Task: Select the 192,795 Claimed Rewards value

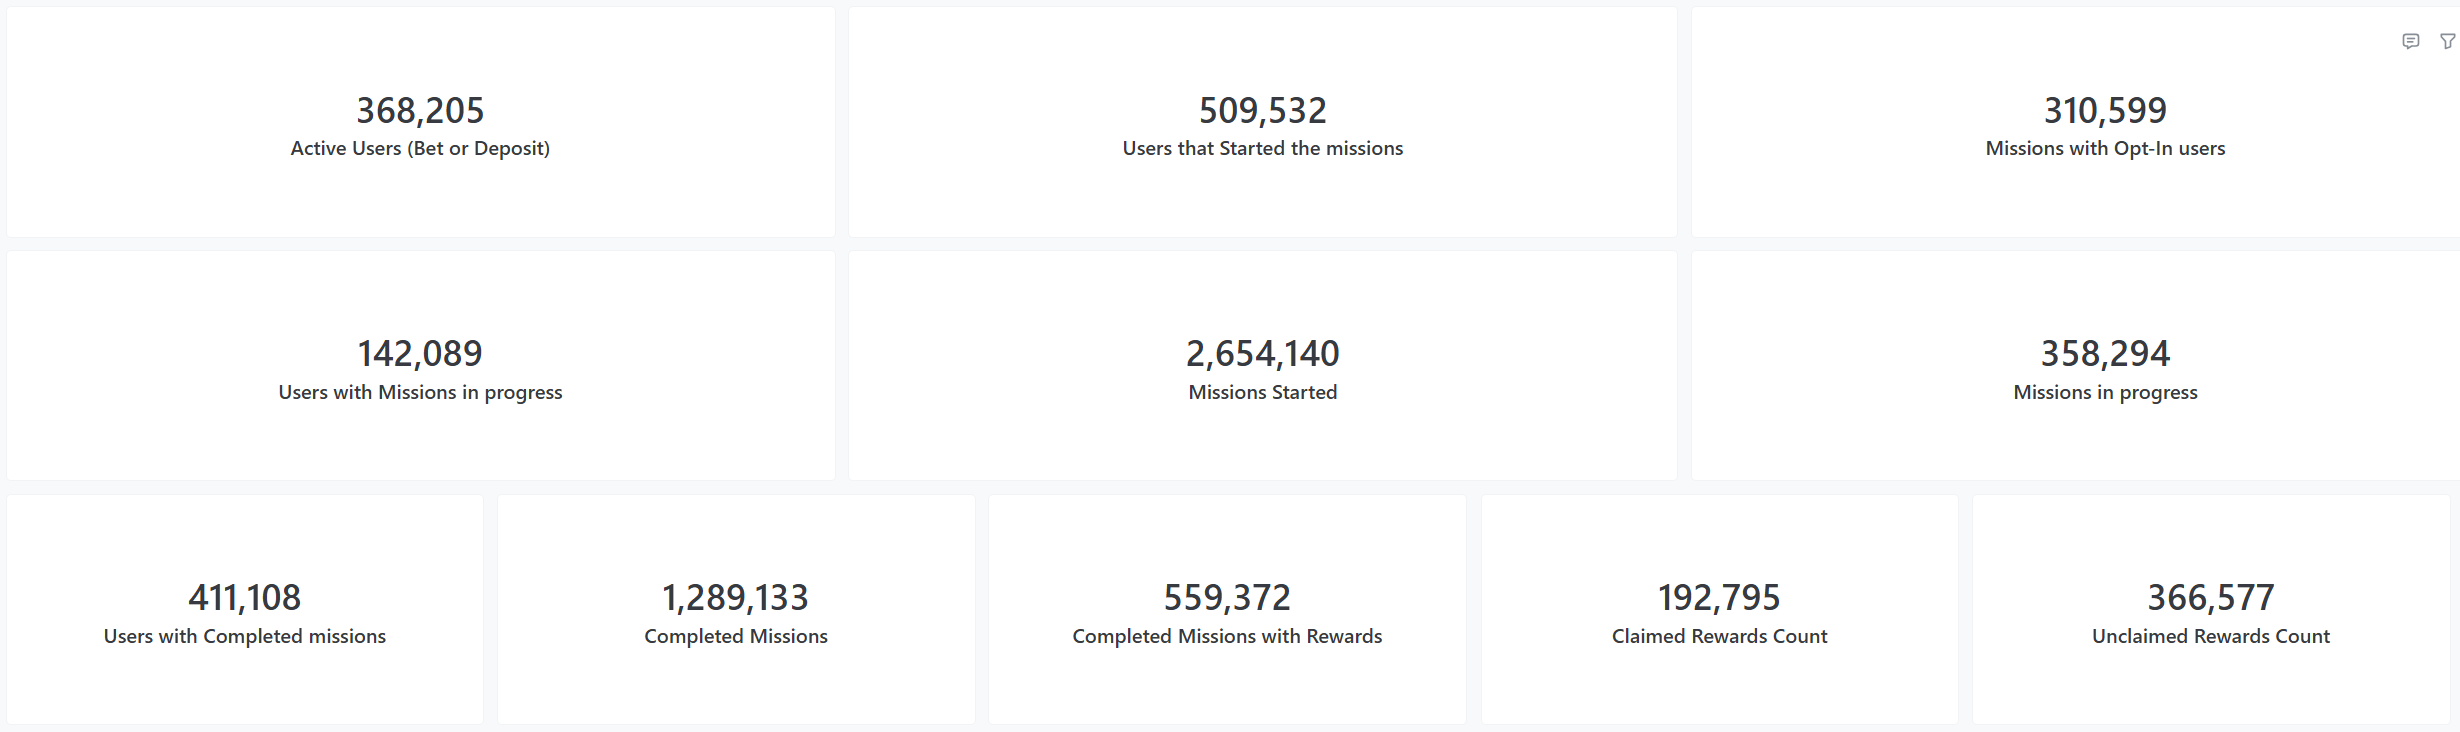Action: coord(1719,598)
